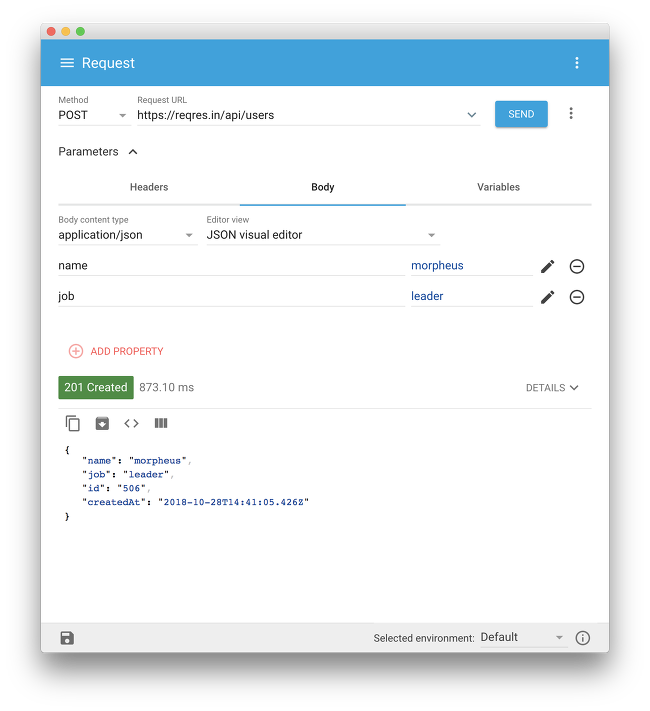This screenshot has width=650, height=711.
Task: Click the job property key field
Action: click(231, 297)
